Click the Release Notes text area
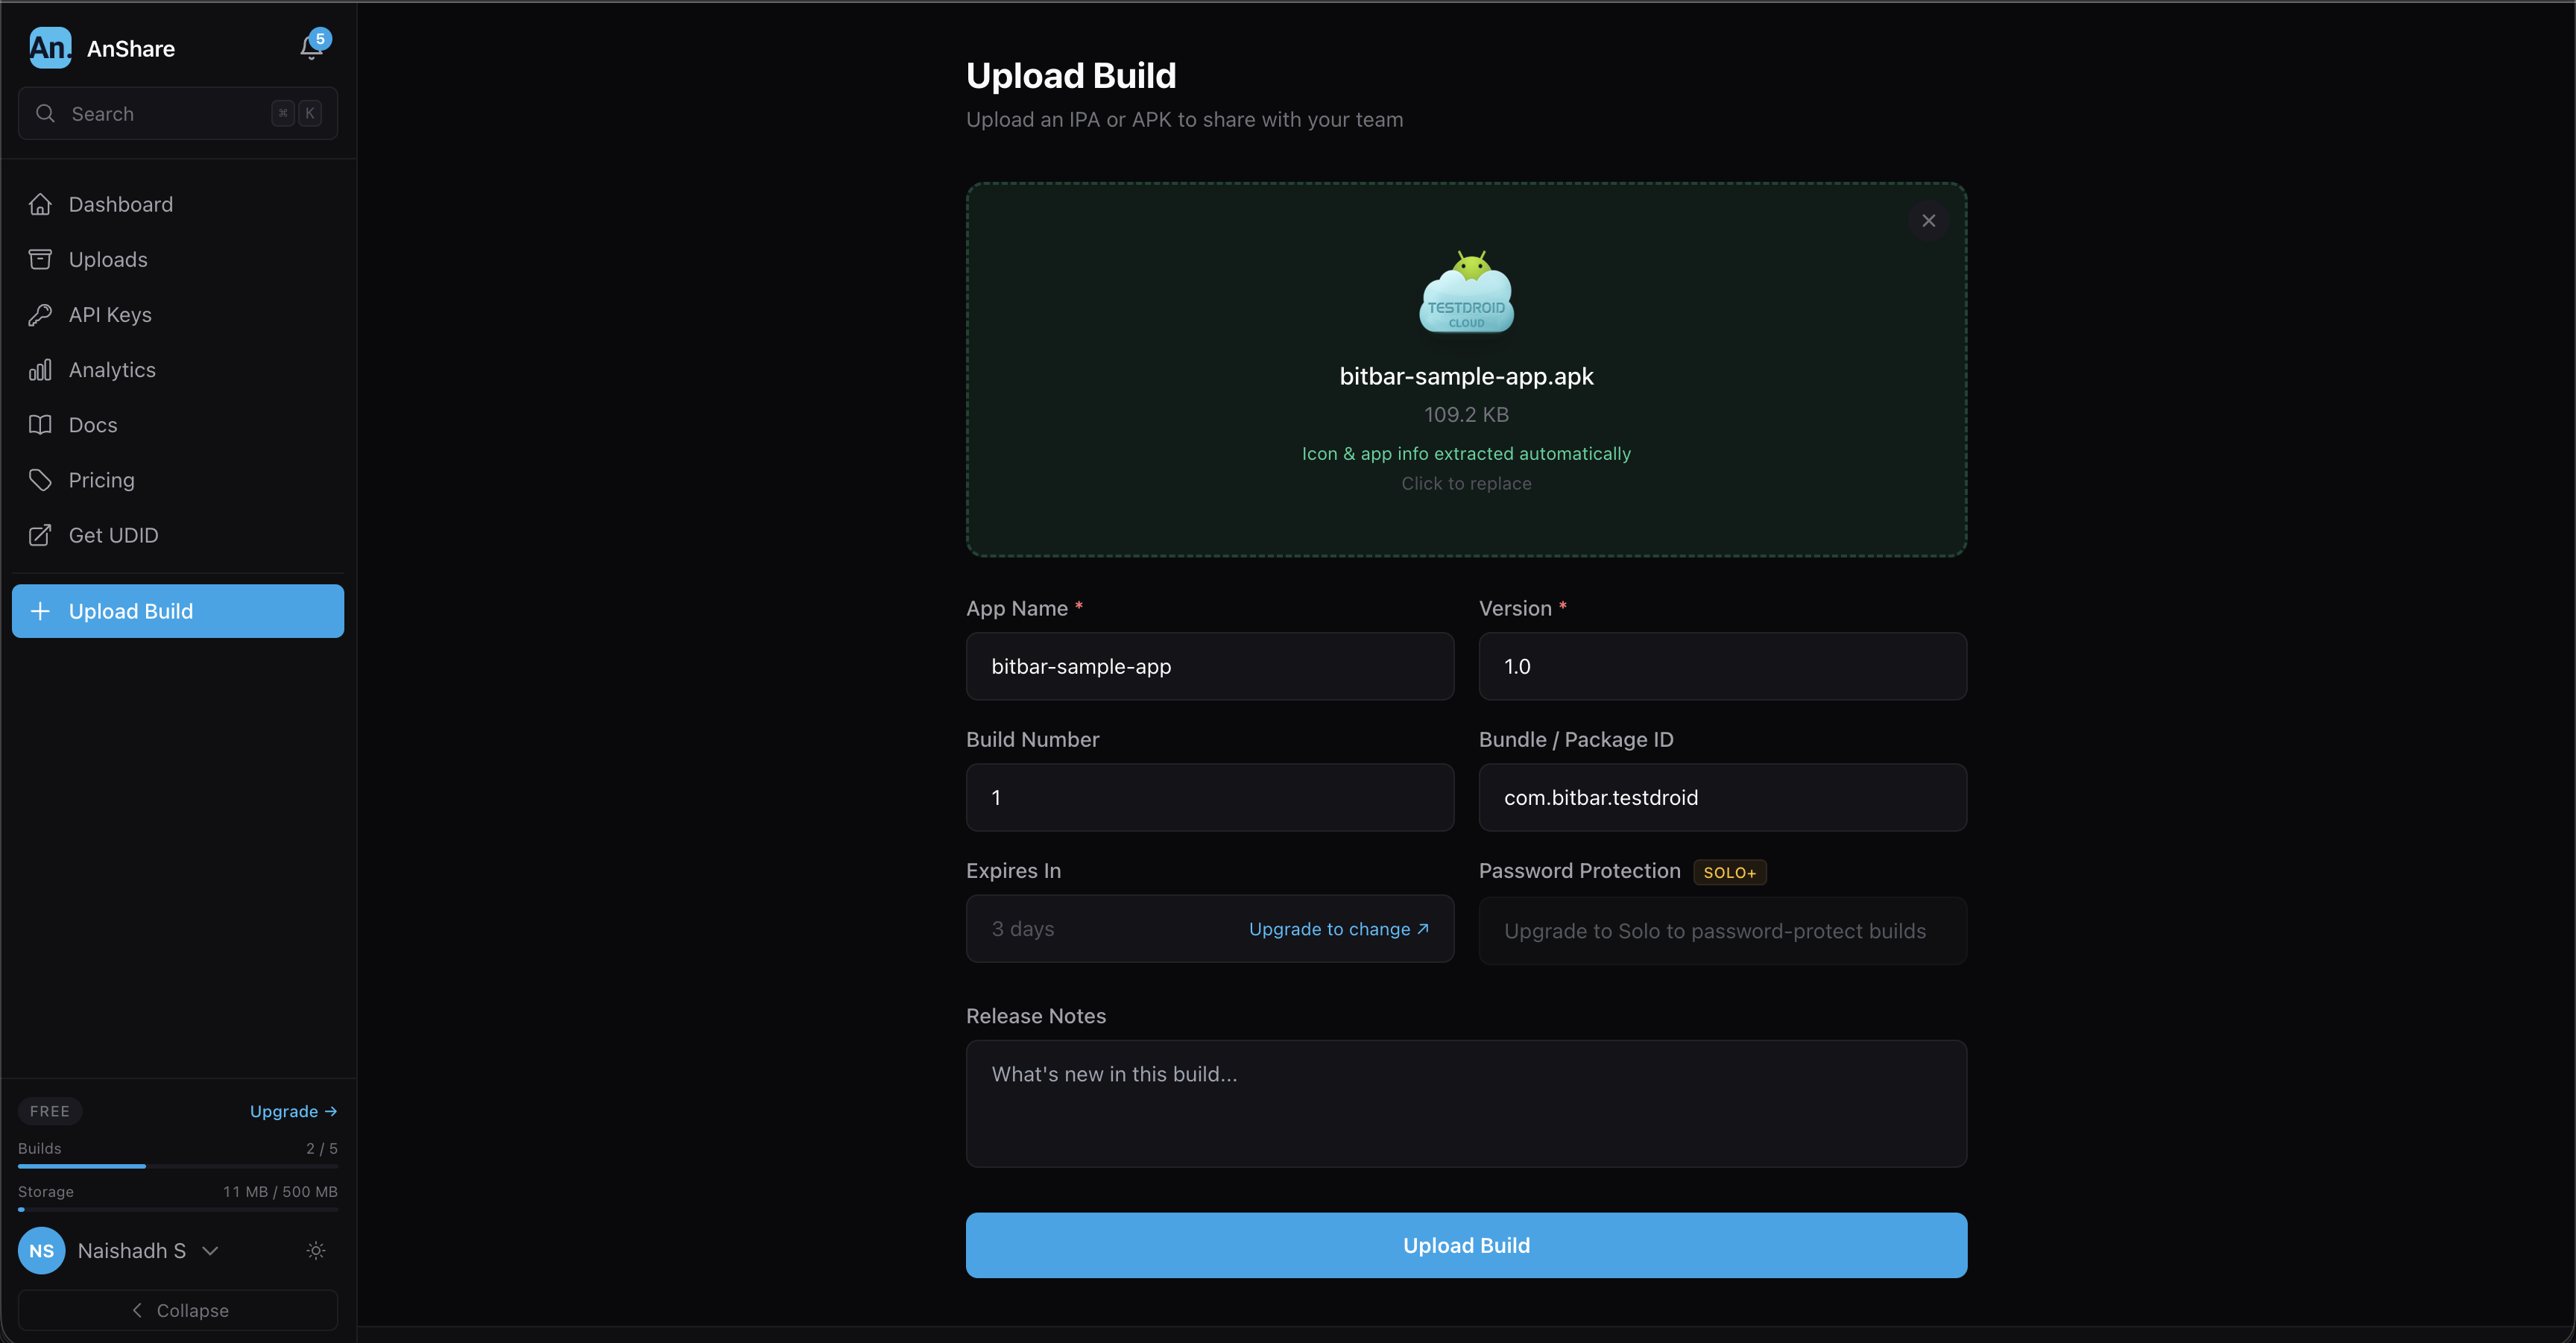The height and width of the screenshot is (1343, 2576). (1466, 1103)
